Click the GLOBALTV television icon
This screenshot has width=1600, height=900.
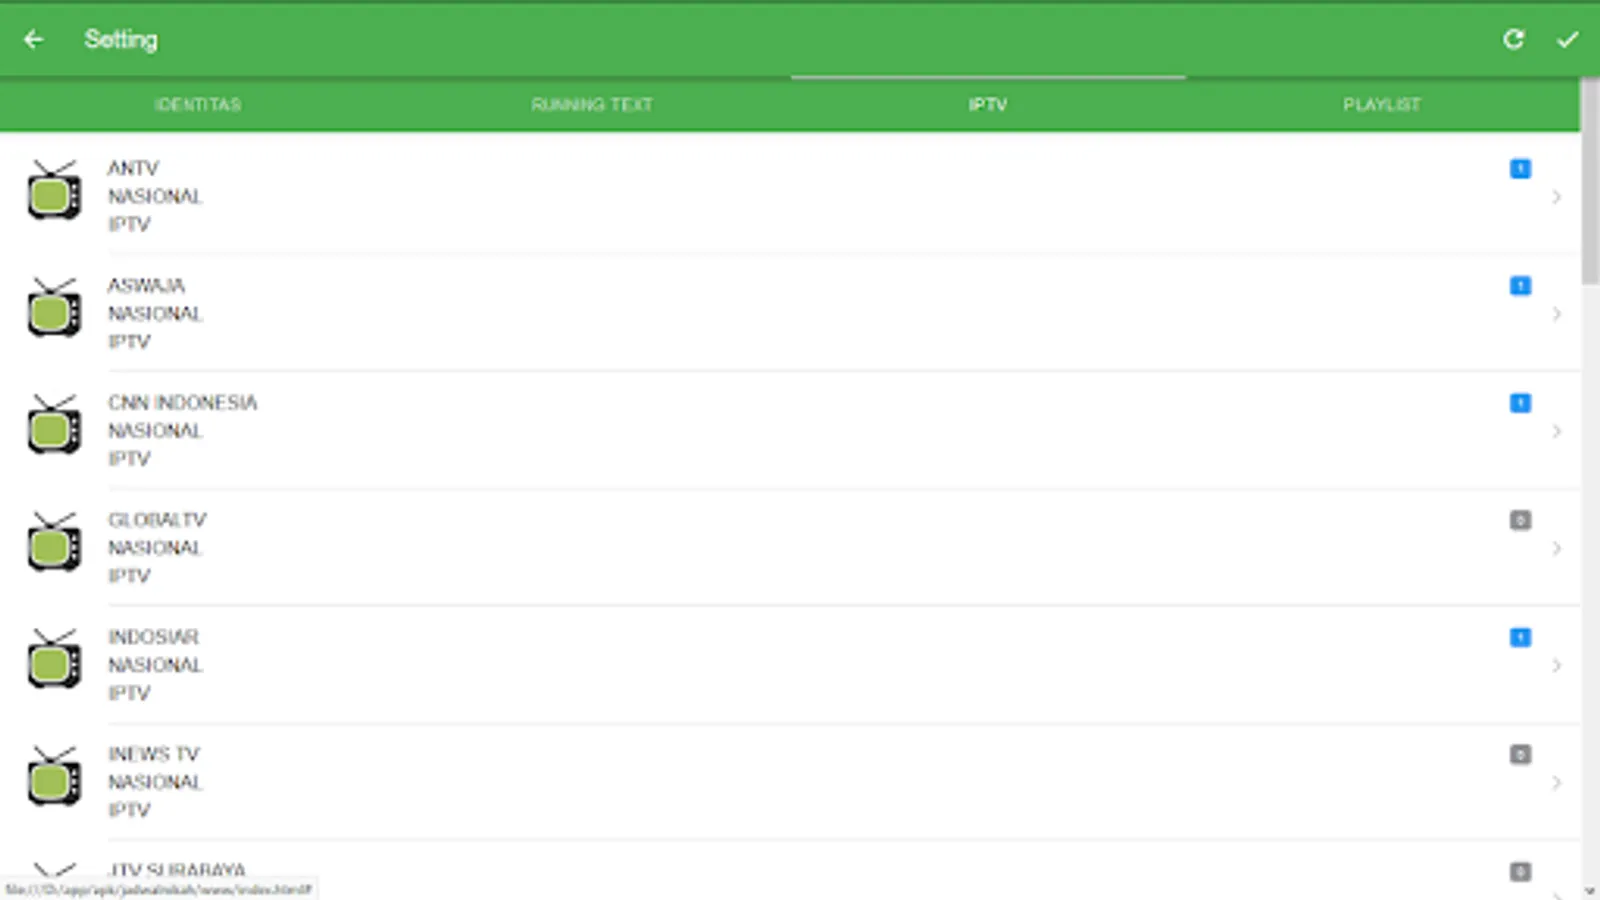click(54, 541)
